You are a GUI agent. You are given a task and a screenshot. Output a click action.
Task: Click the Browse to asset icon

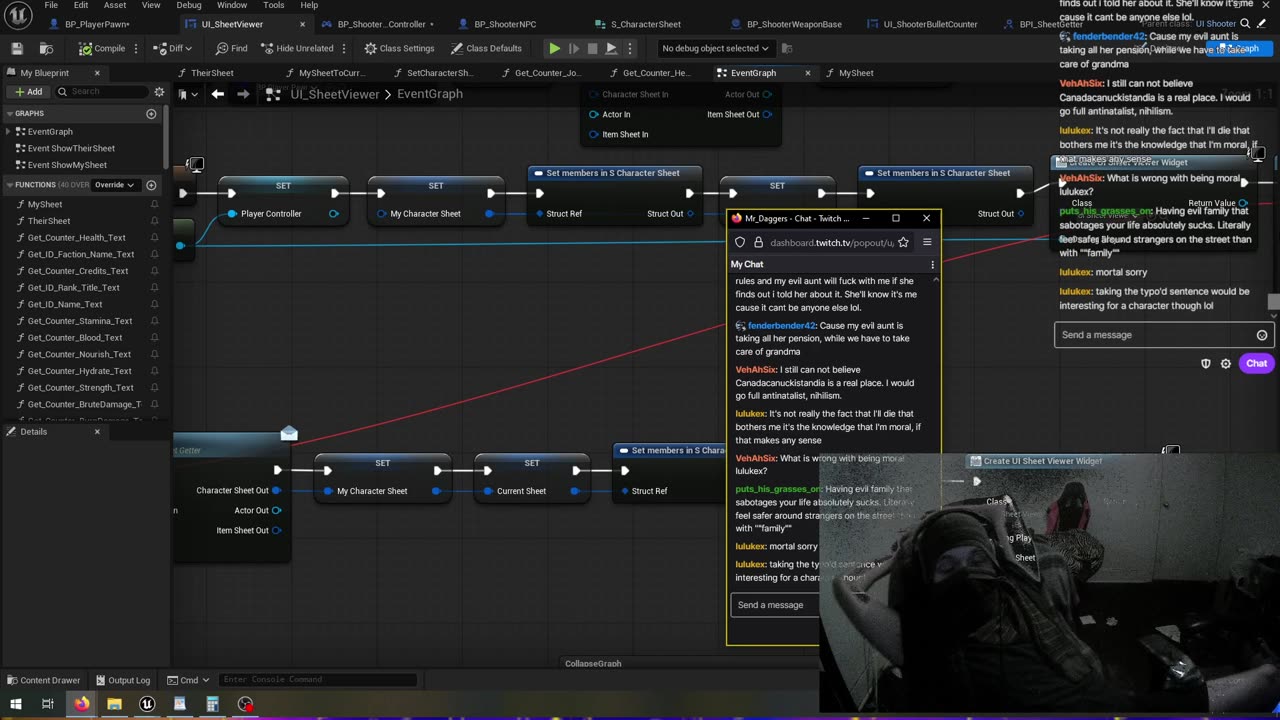coord(46,48)
